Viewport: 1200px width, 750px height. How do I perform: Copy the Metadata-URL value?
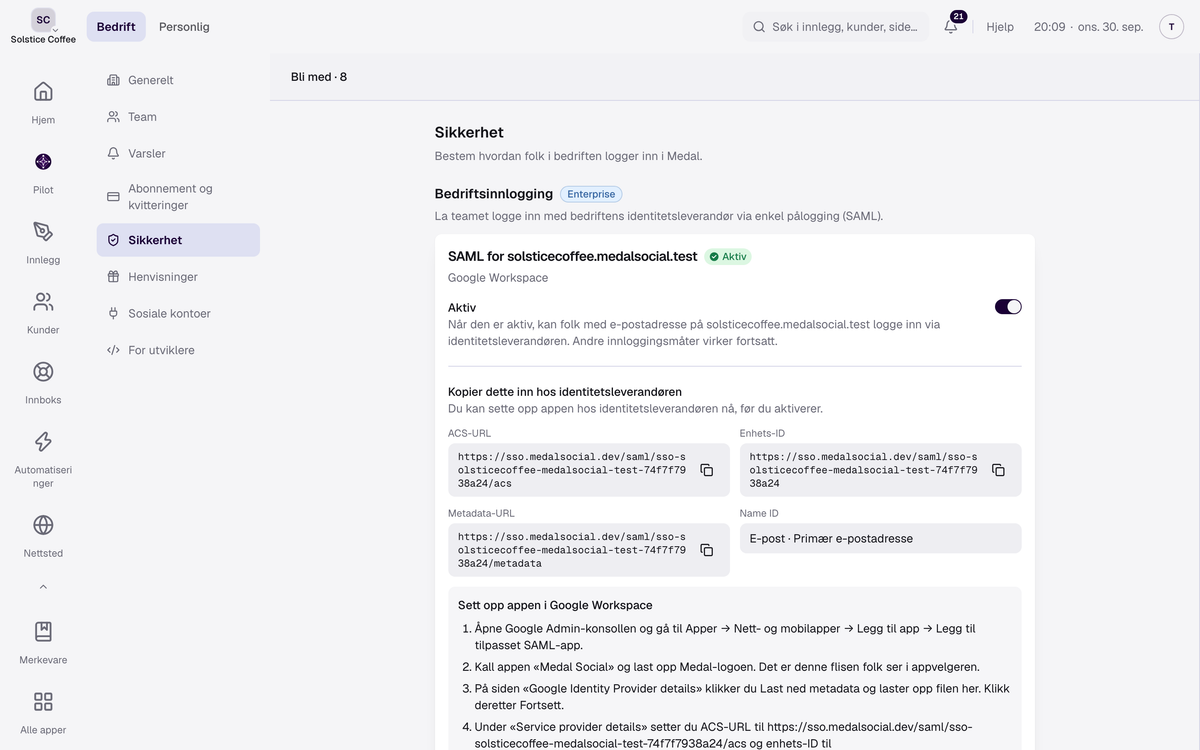[706, 550]
